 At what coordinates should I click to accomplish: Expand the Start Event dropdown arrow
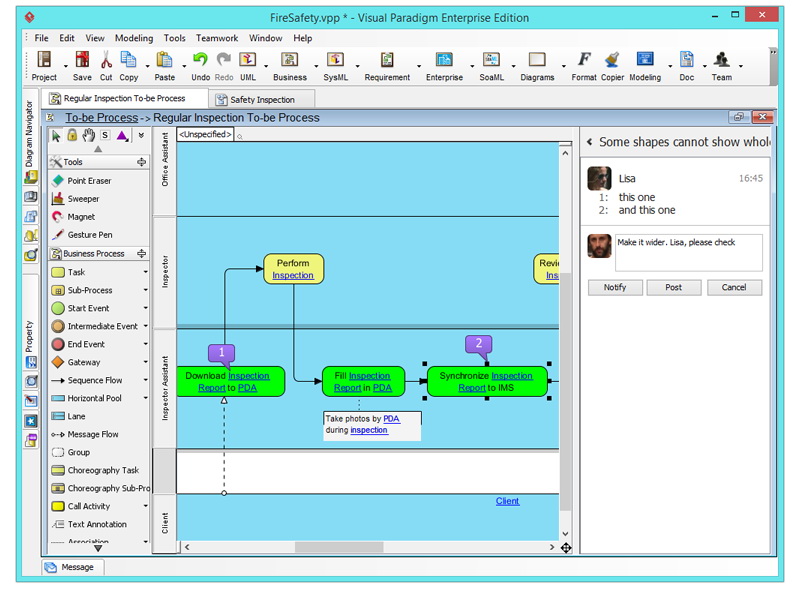tap(145, 308)
